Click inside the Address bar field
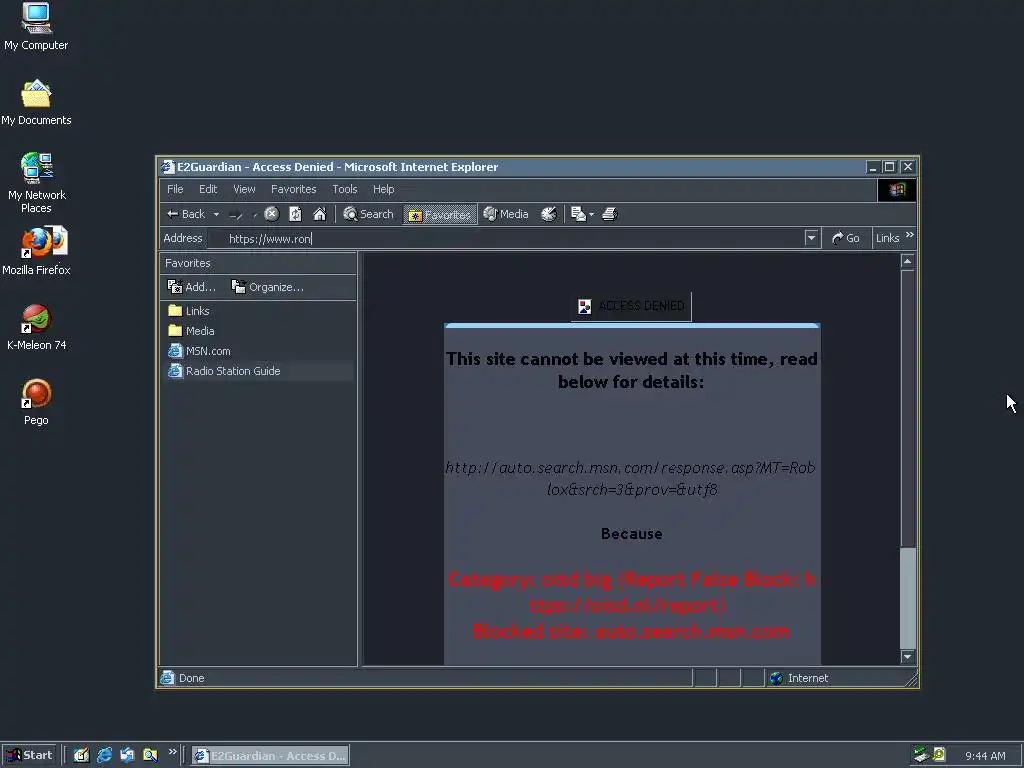Image resolution: width=1024 pixels, height=768 pixels. (x=506, y=238)
